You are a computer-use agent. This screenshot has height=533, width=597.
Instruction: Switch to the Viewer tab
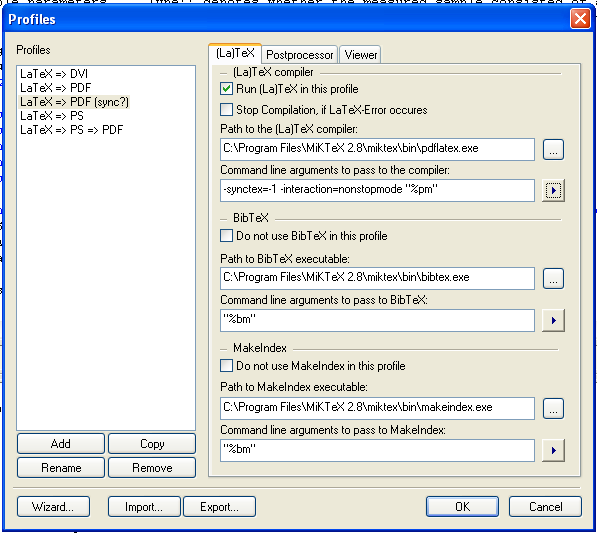click(x=361, y=55)
